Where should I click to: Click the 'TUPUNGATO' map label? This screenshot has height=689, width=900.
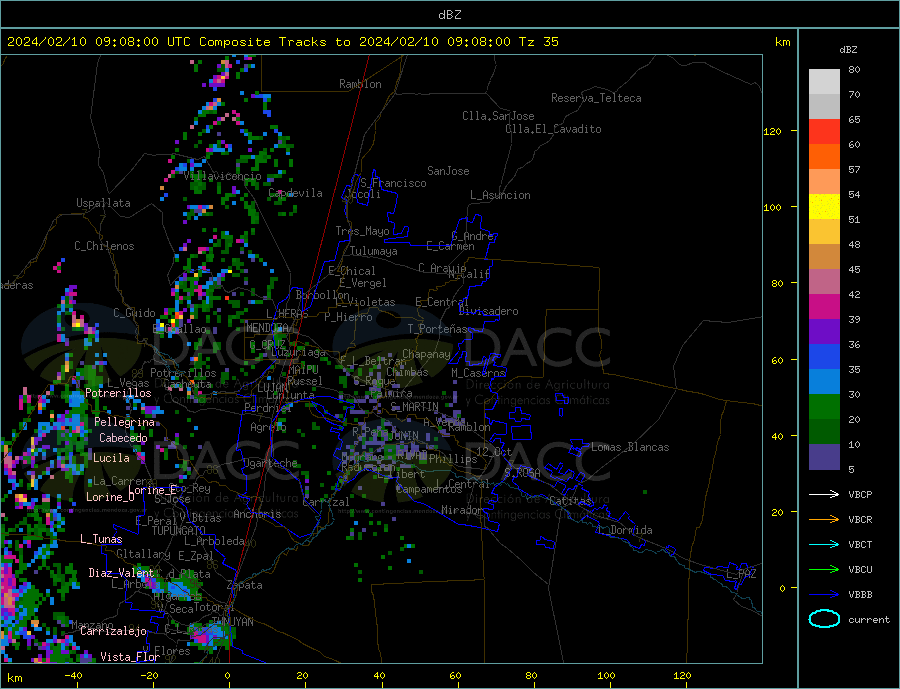tap(178, 531)
